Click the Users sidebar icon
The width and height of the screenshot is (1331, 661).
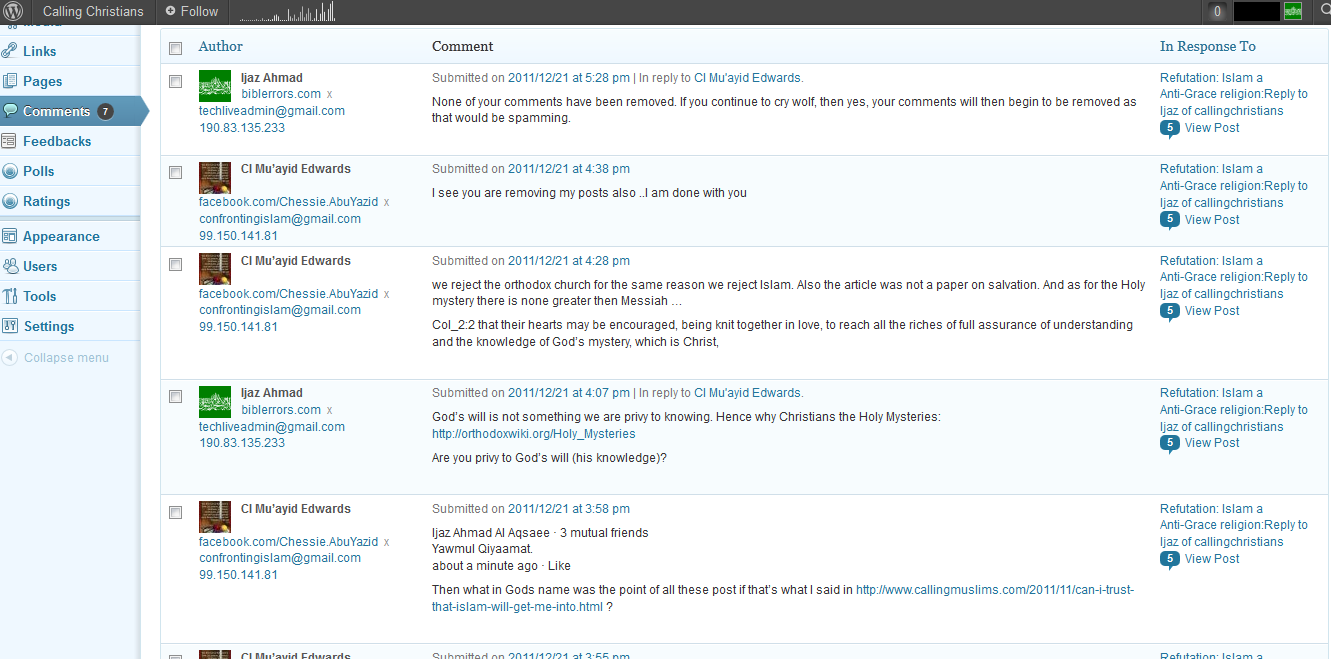click(x=10, y=266)
